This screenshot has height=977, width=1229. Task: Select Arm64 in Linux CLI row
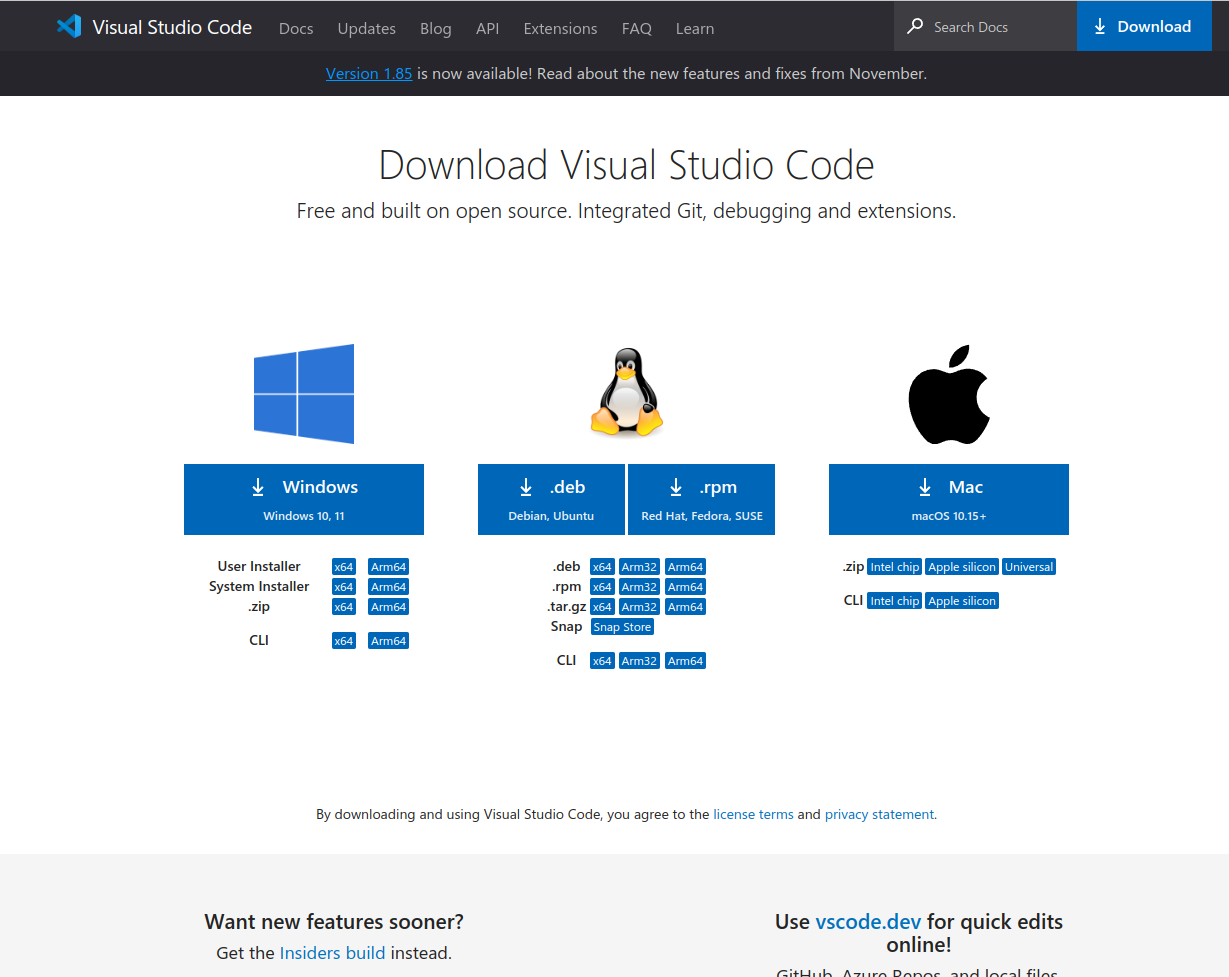[x=686, y=661]
